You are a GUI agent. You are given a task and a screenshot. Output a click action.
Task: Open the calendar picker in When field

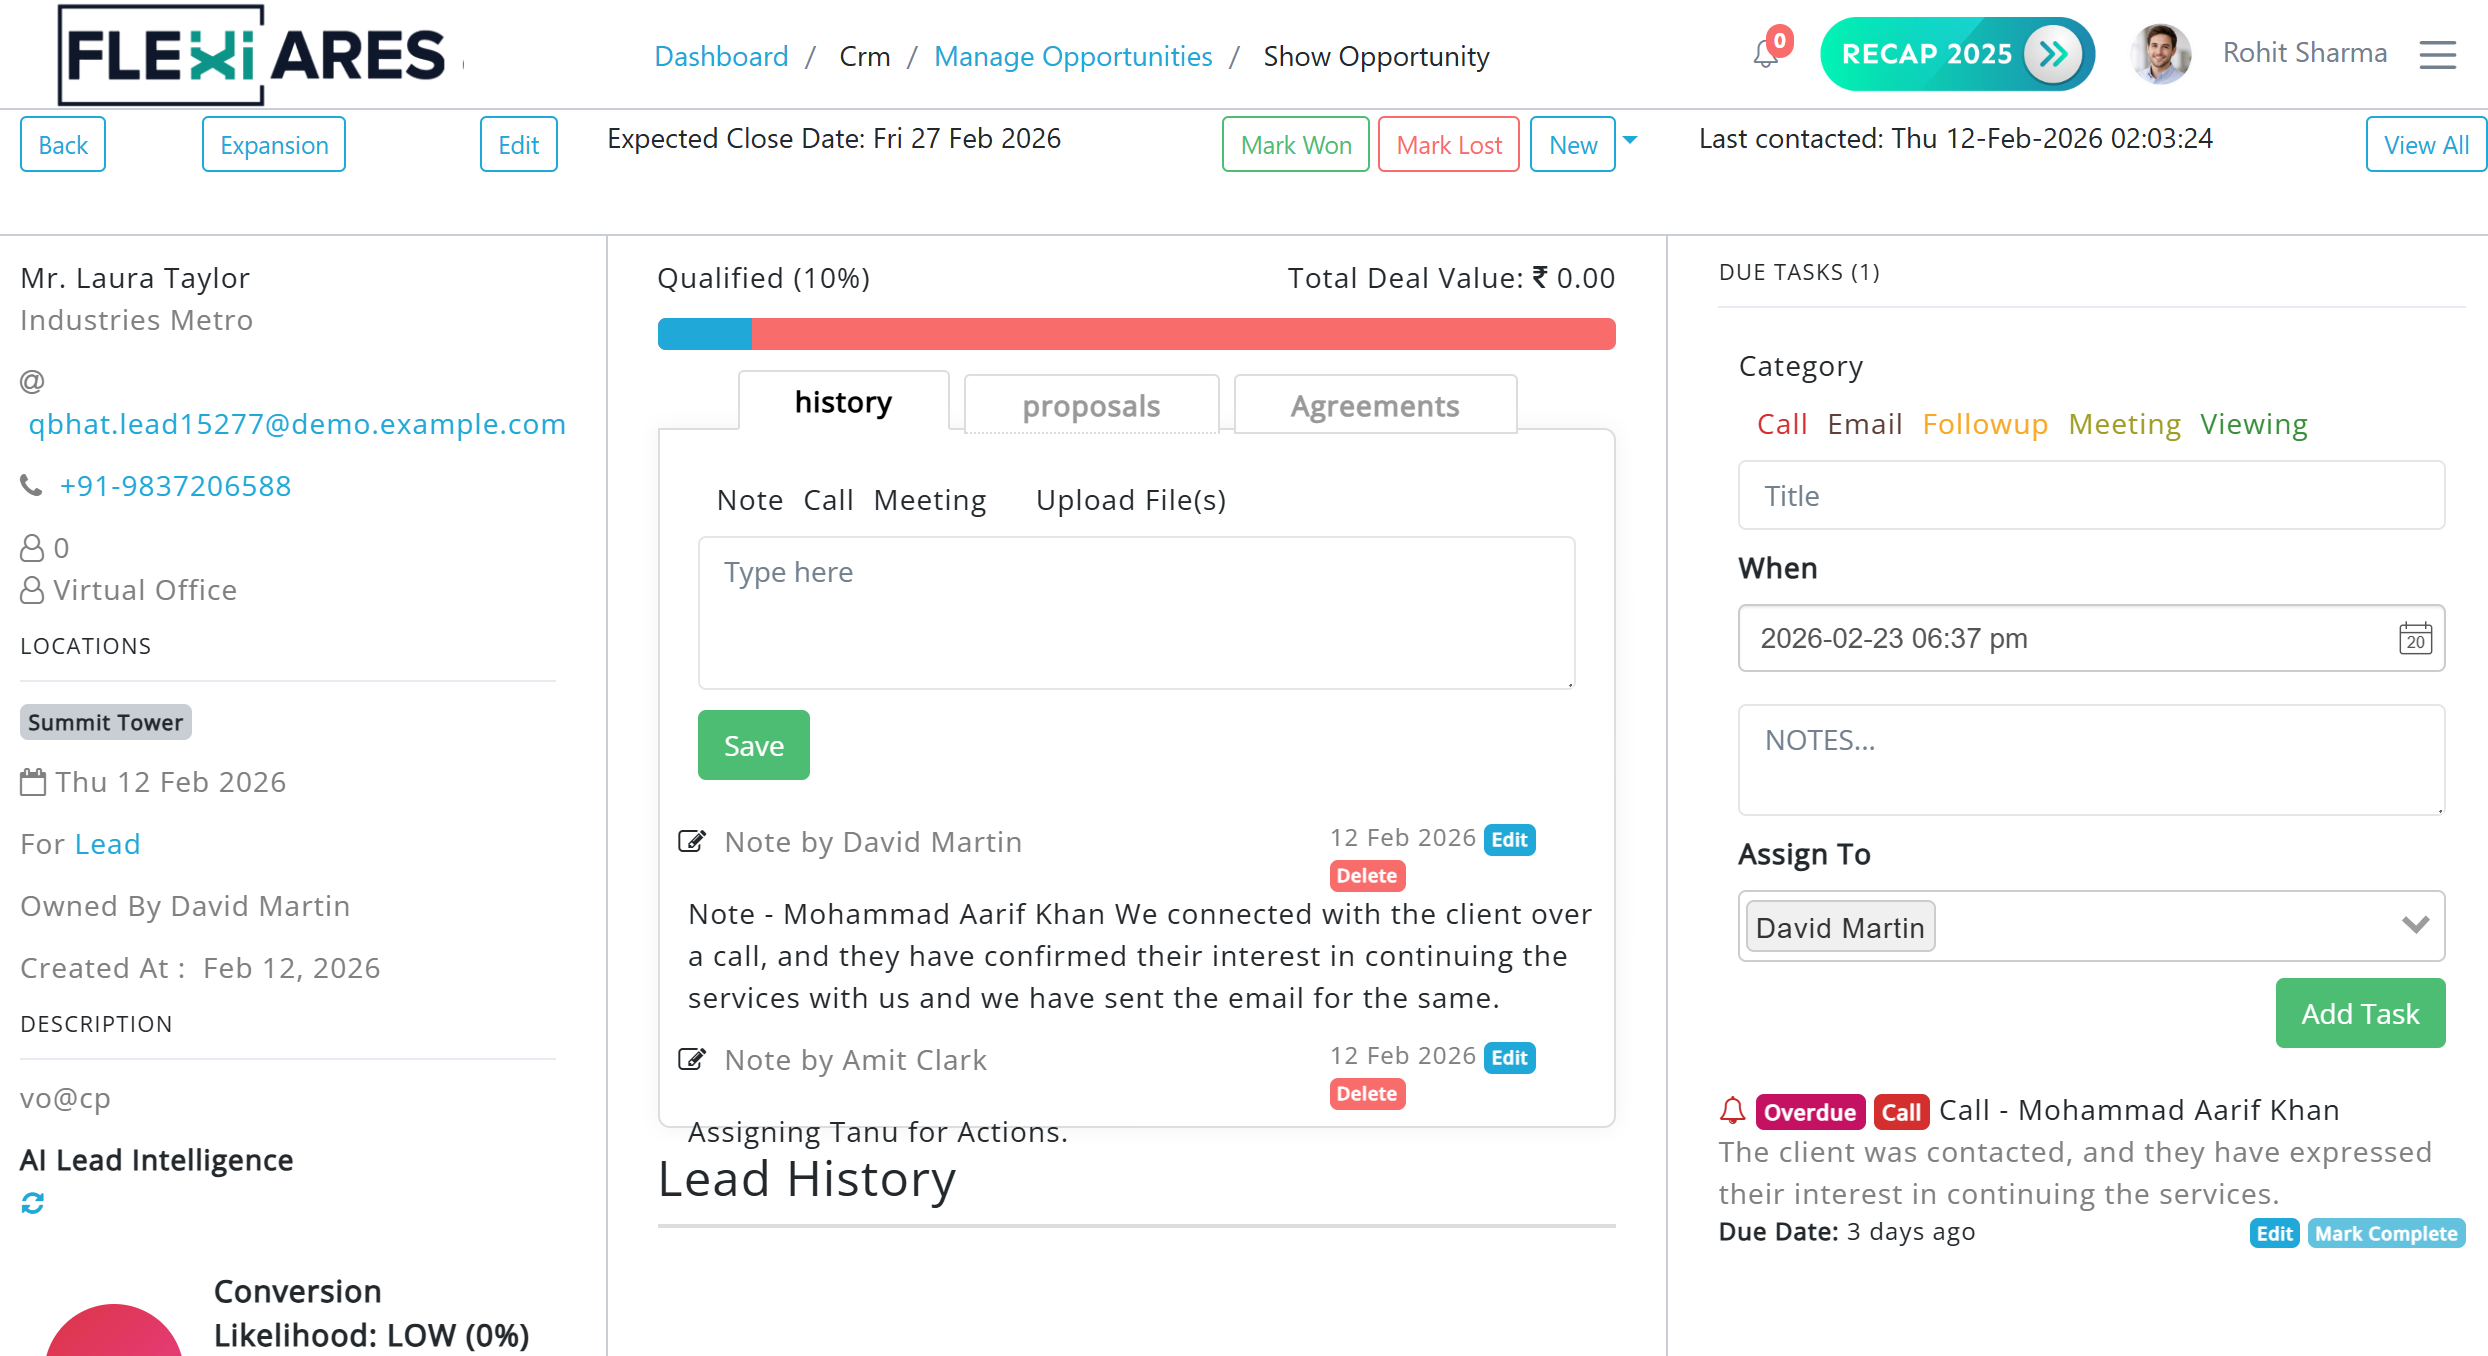[2415, 638]
